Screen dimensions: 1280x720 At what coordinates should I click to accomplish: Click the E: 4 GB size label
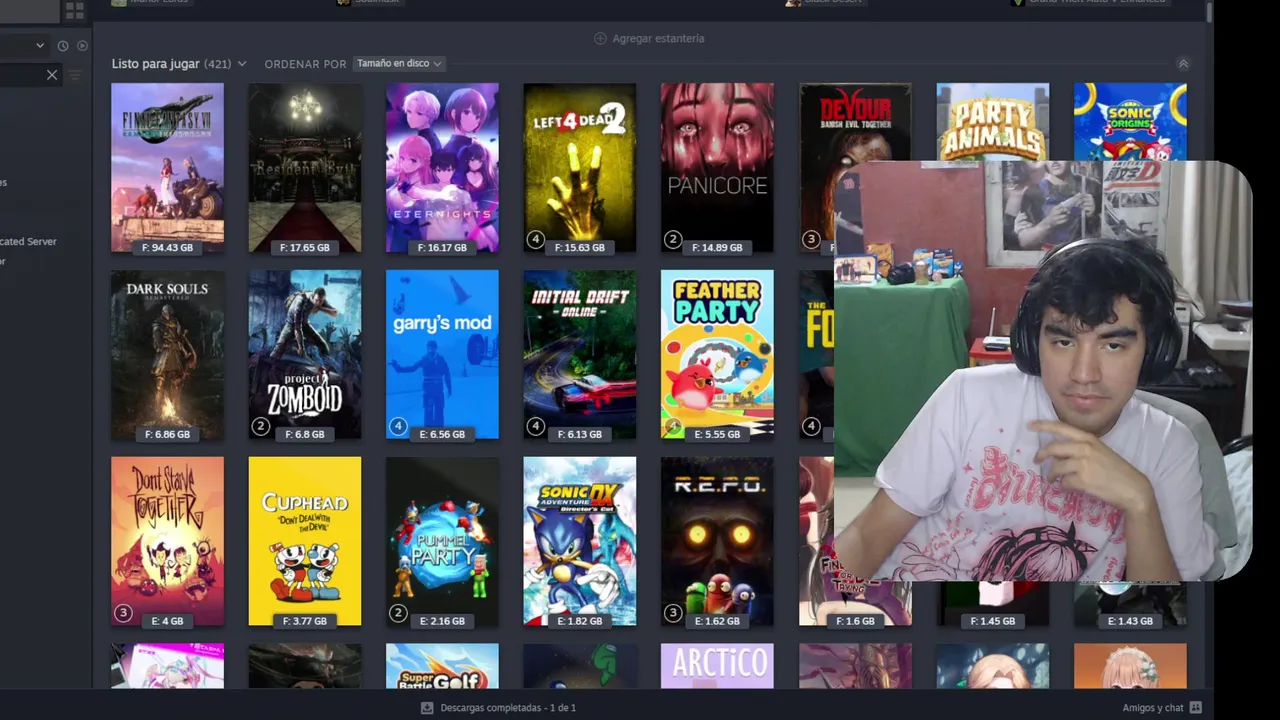(167, 621)
